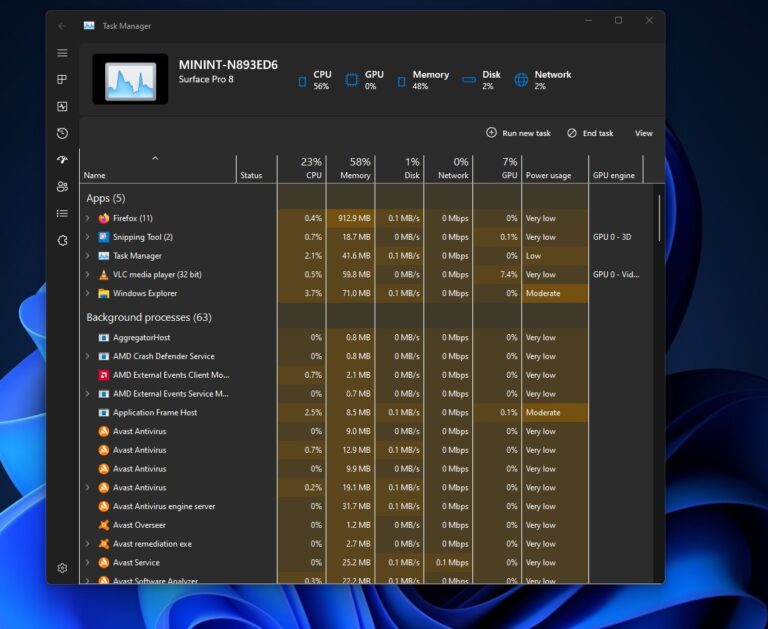The image size is (768, 629).
Task: Sort by Power usage column header
Action: [555, 169]
